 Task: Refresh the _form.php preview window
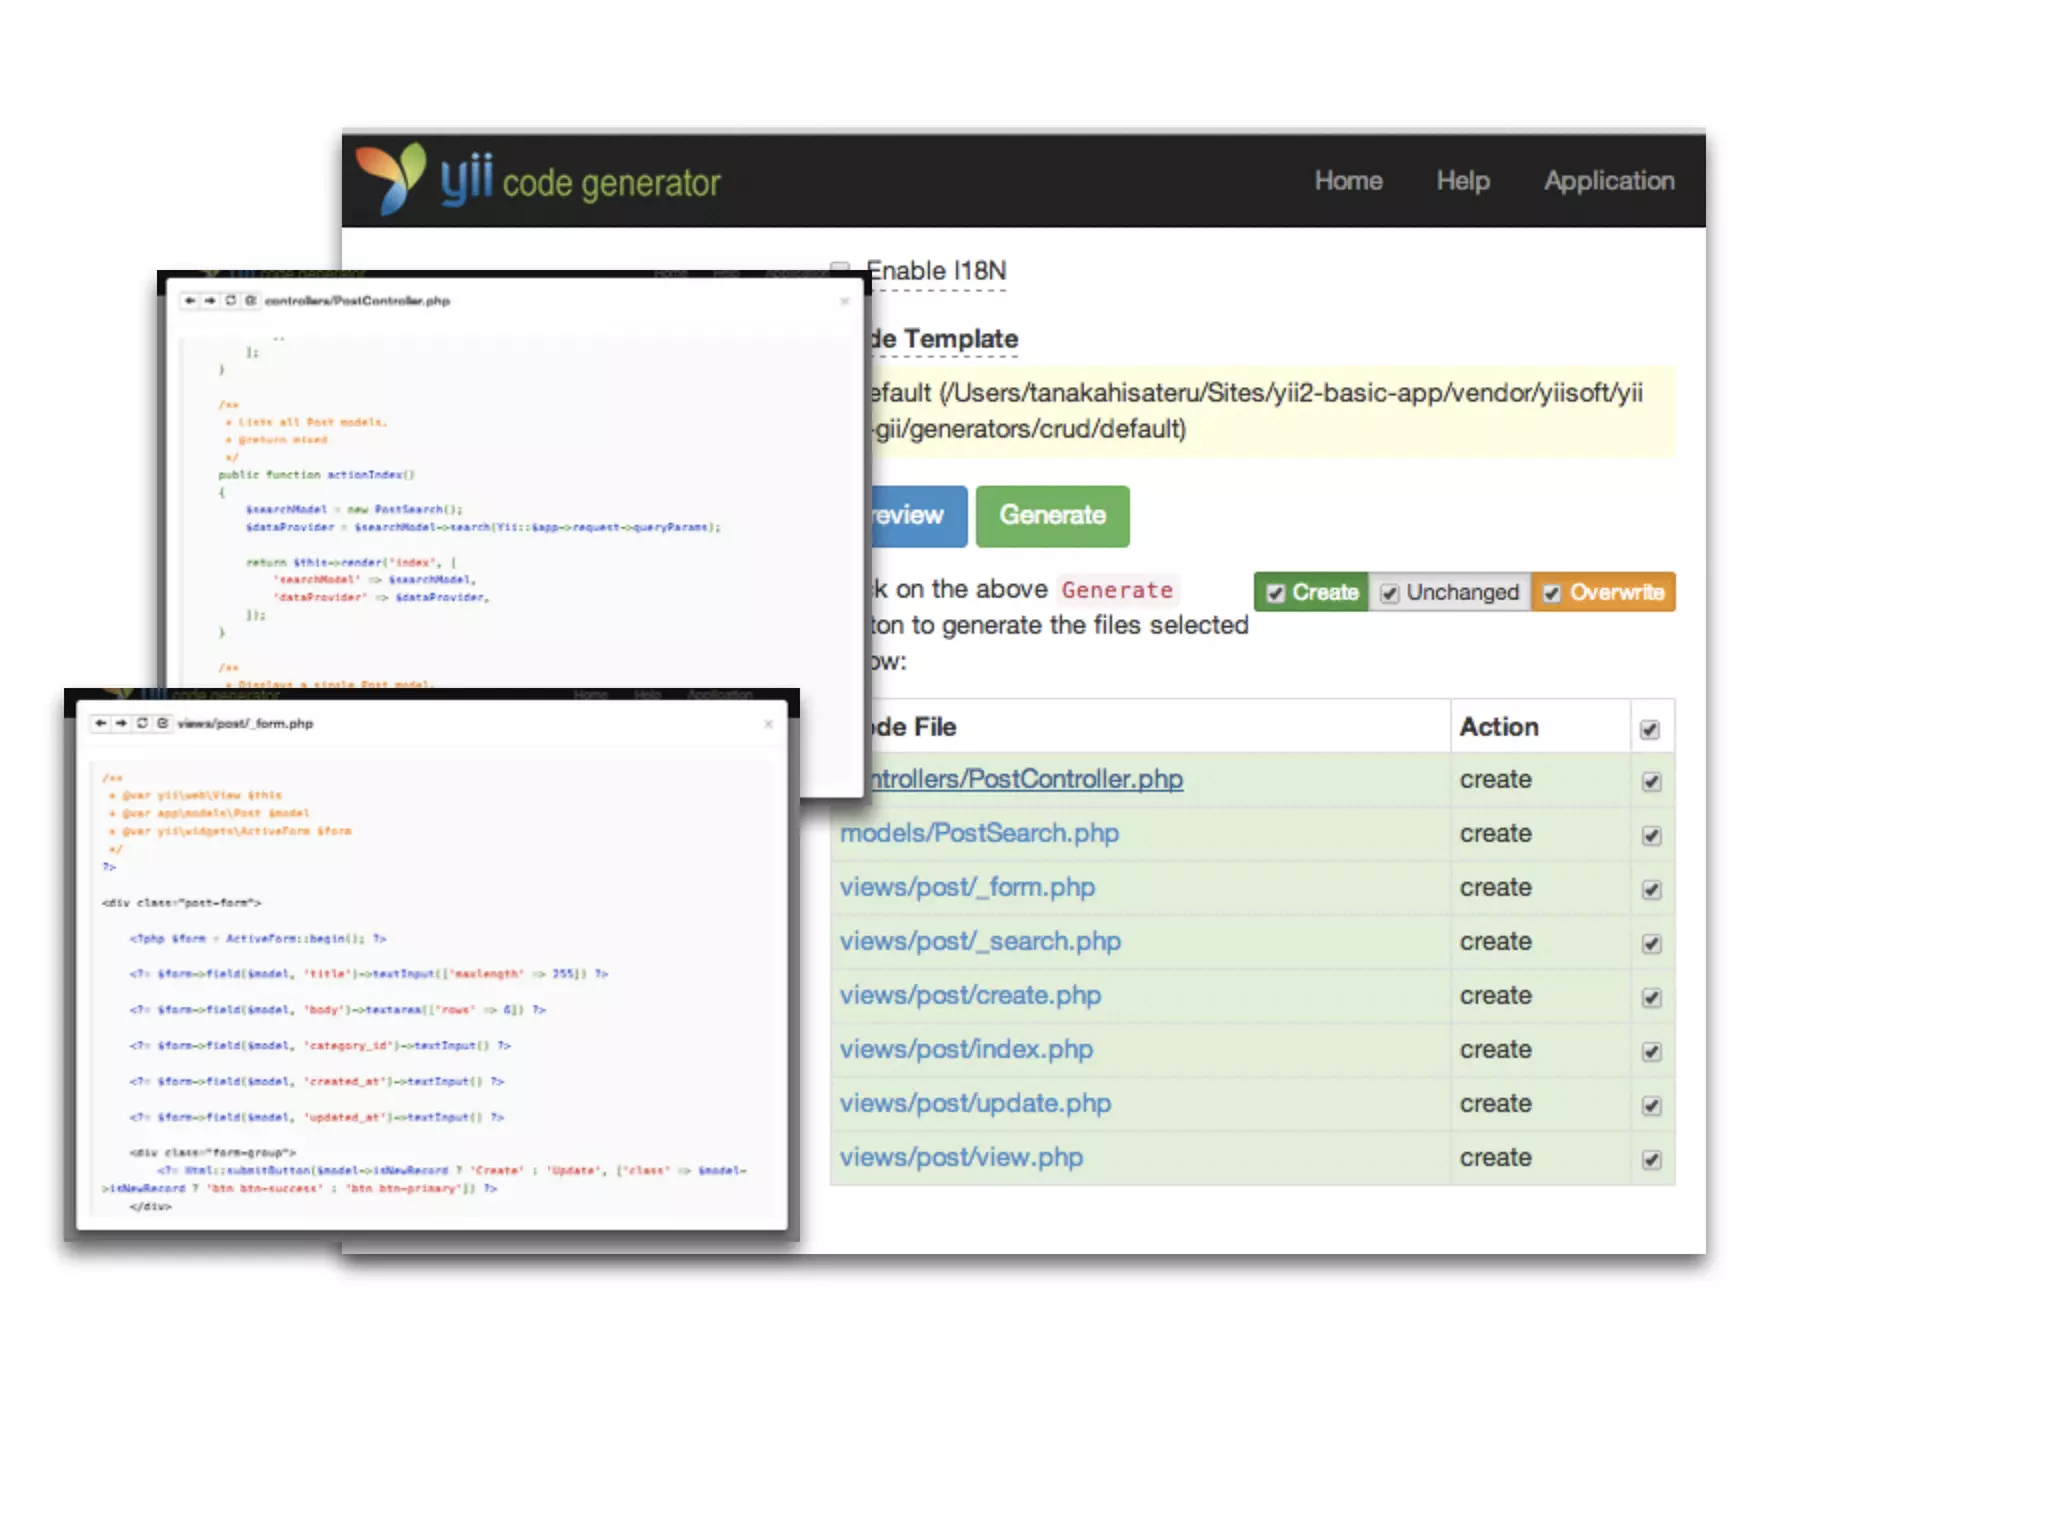click(x=142, y=723)
